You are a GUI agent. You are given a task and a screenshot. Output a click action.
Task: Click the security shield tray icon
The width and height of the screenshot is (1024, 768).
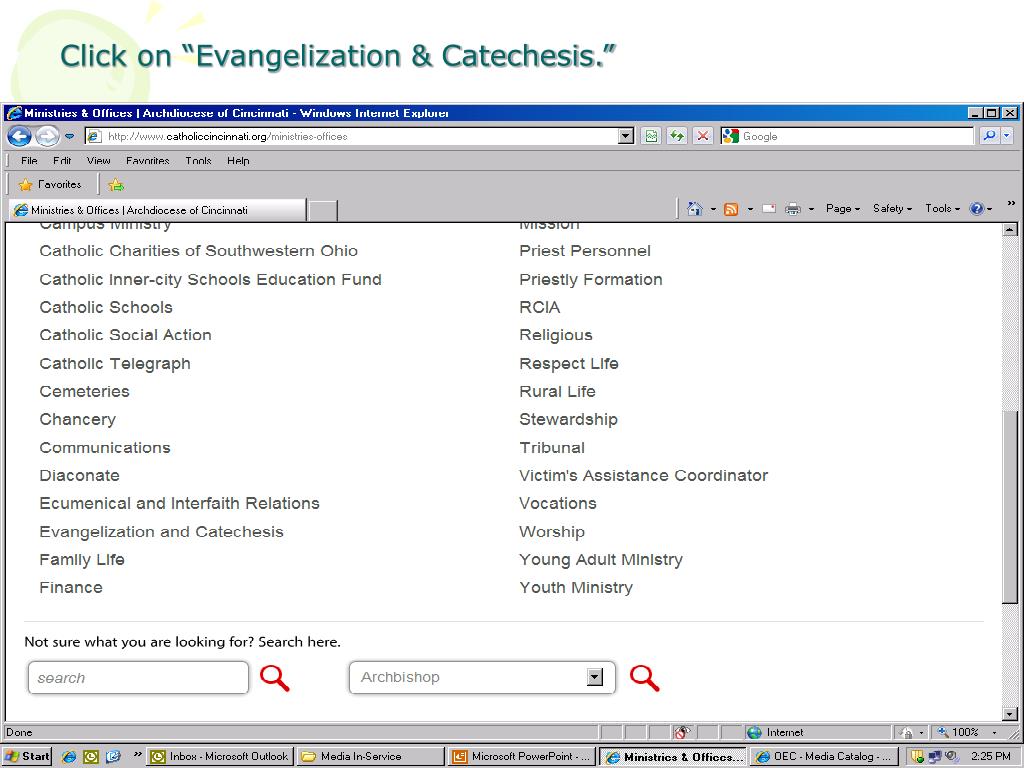pyautogui.click(x=918, y=756)
